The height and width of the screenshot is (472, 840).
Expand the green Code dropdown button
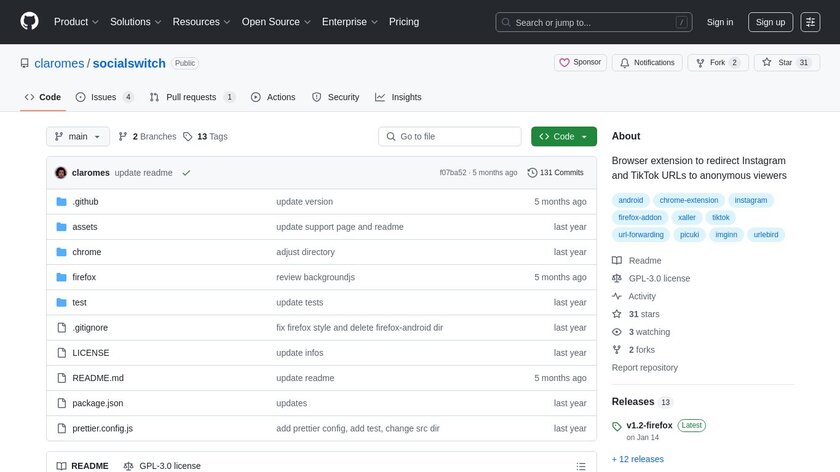click(564, 136)
